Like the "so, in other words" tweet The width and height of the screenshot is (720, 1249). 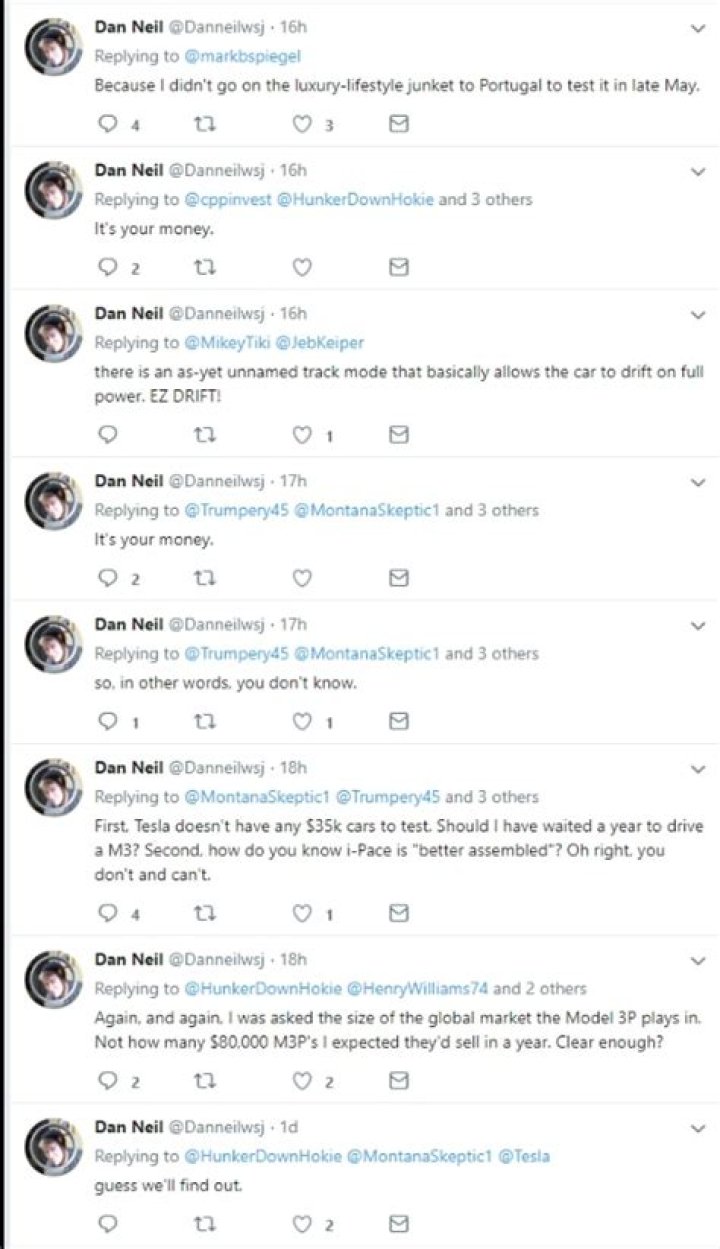tap(302, 721)
